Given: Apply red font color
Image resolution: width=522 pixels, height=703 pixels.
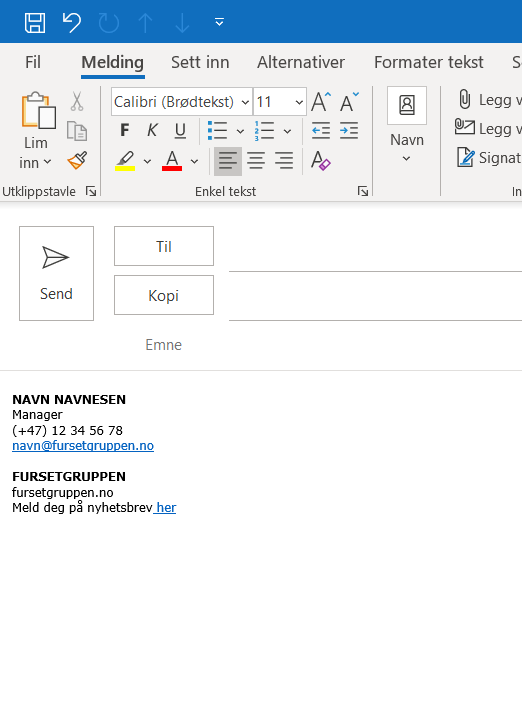Looking at the screenshot, I should click(x=172, y=161).
